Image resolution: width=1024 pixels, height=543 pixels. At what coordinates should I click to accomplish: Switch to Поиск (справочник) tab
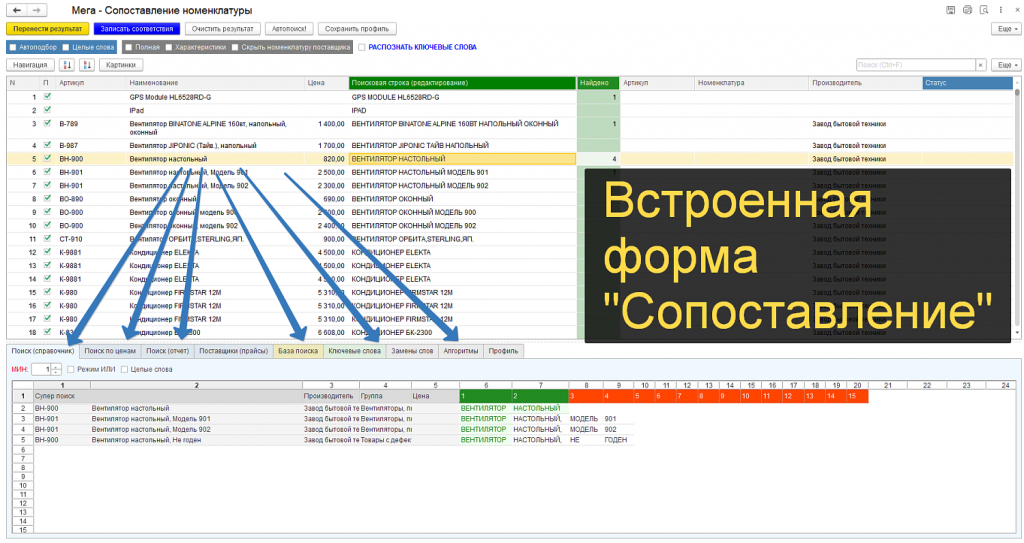pos(43,351)
